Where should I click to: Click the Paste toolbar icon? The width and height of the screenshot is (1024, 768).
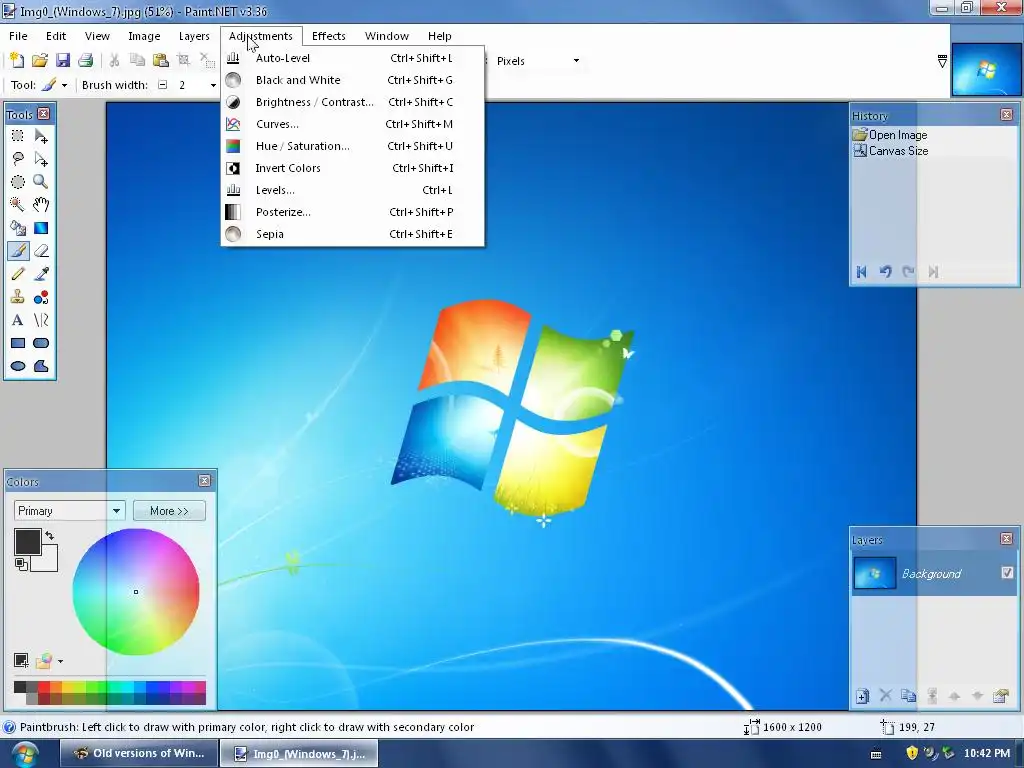point(161,61)
